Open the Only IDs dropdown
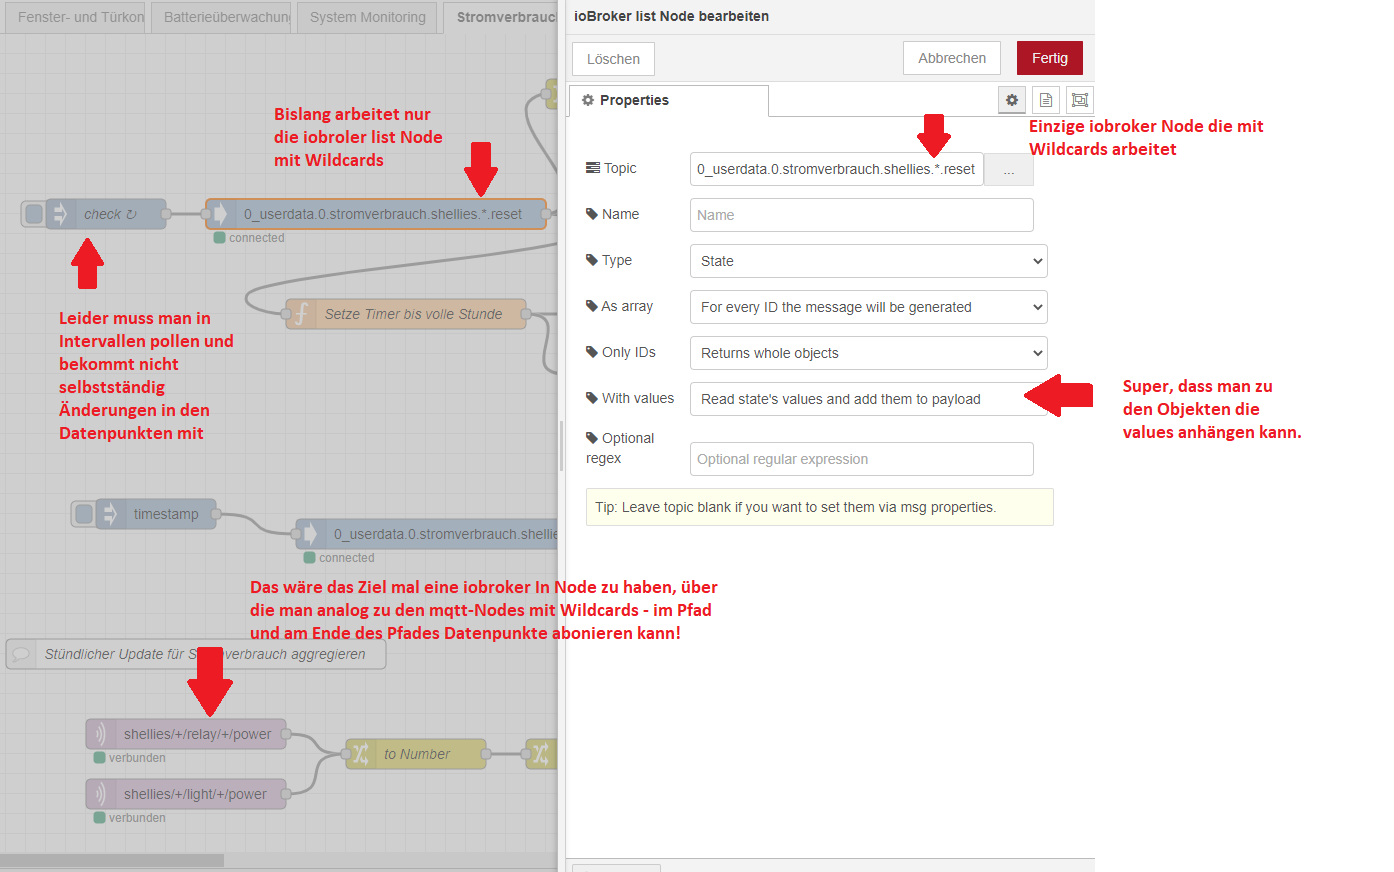 pyautogui.click(x=868, y=353)
